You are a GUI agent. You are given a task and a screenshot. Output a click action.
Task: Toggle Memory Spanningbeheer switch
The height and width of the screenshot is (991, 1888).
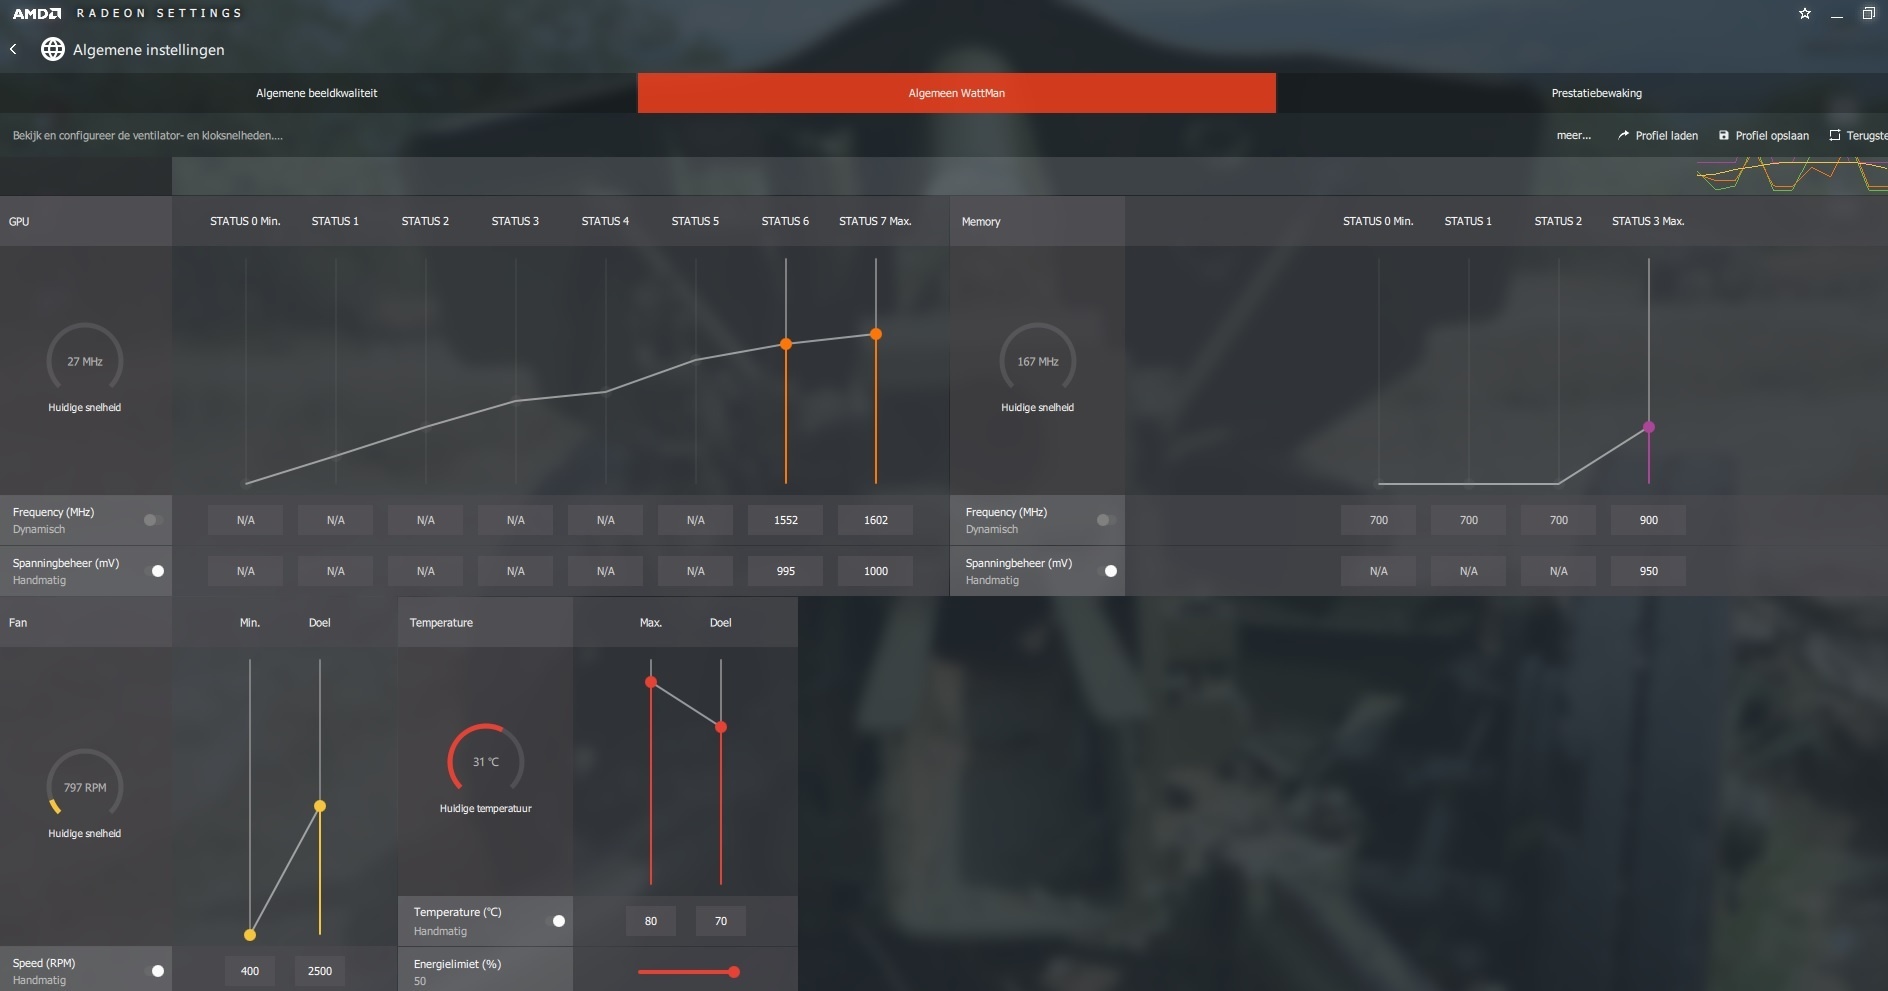click(1107, 571)
